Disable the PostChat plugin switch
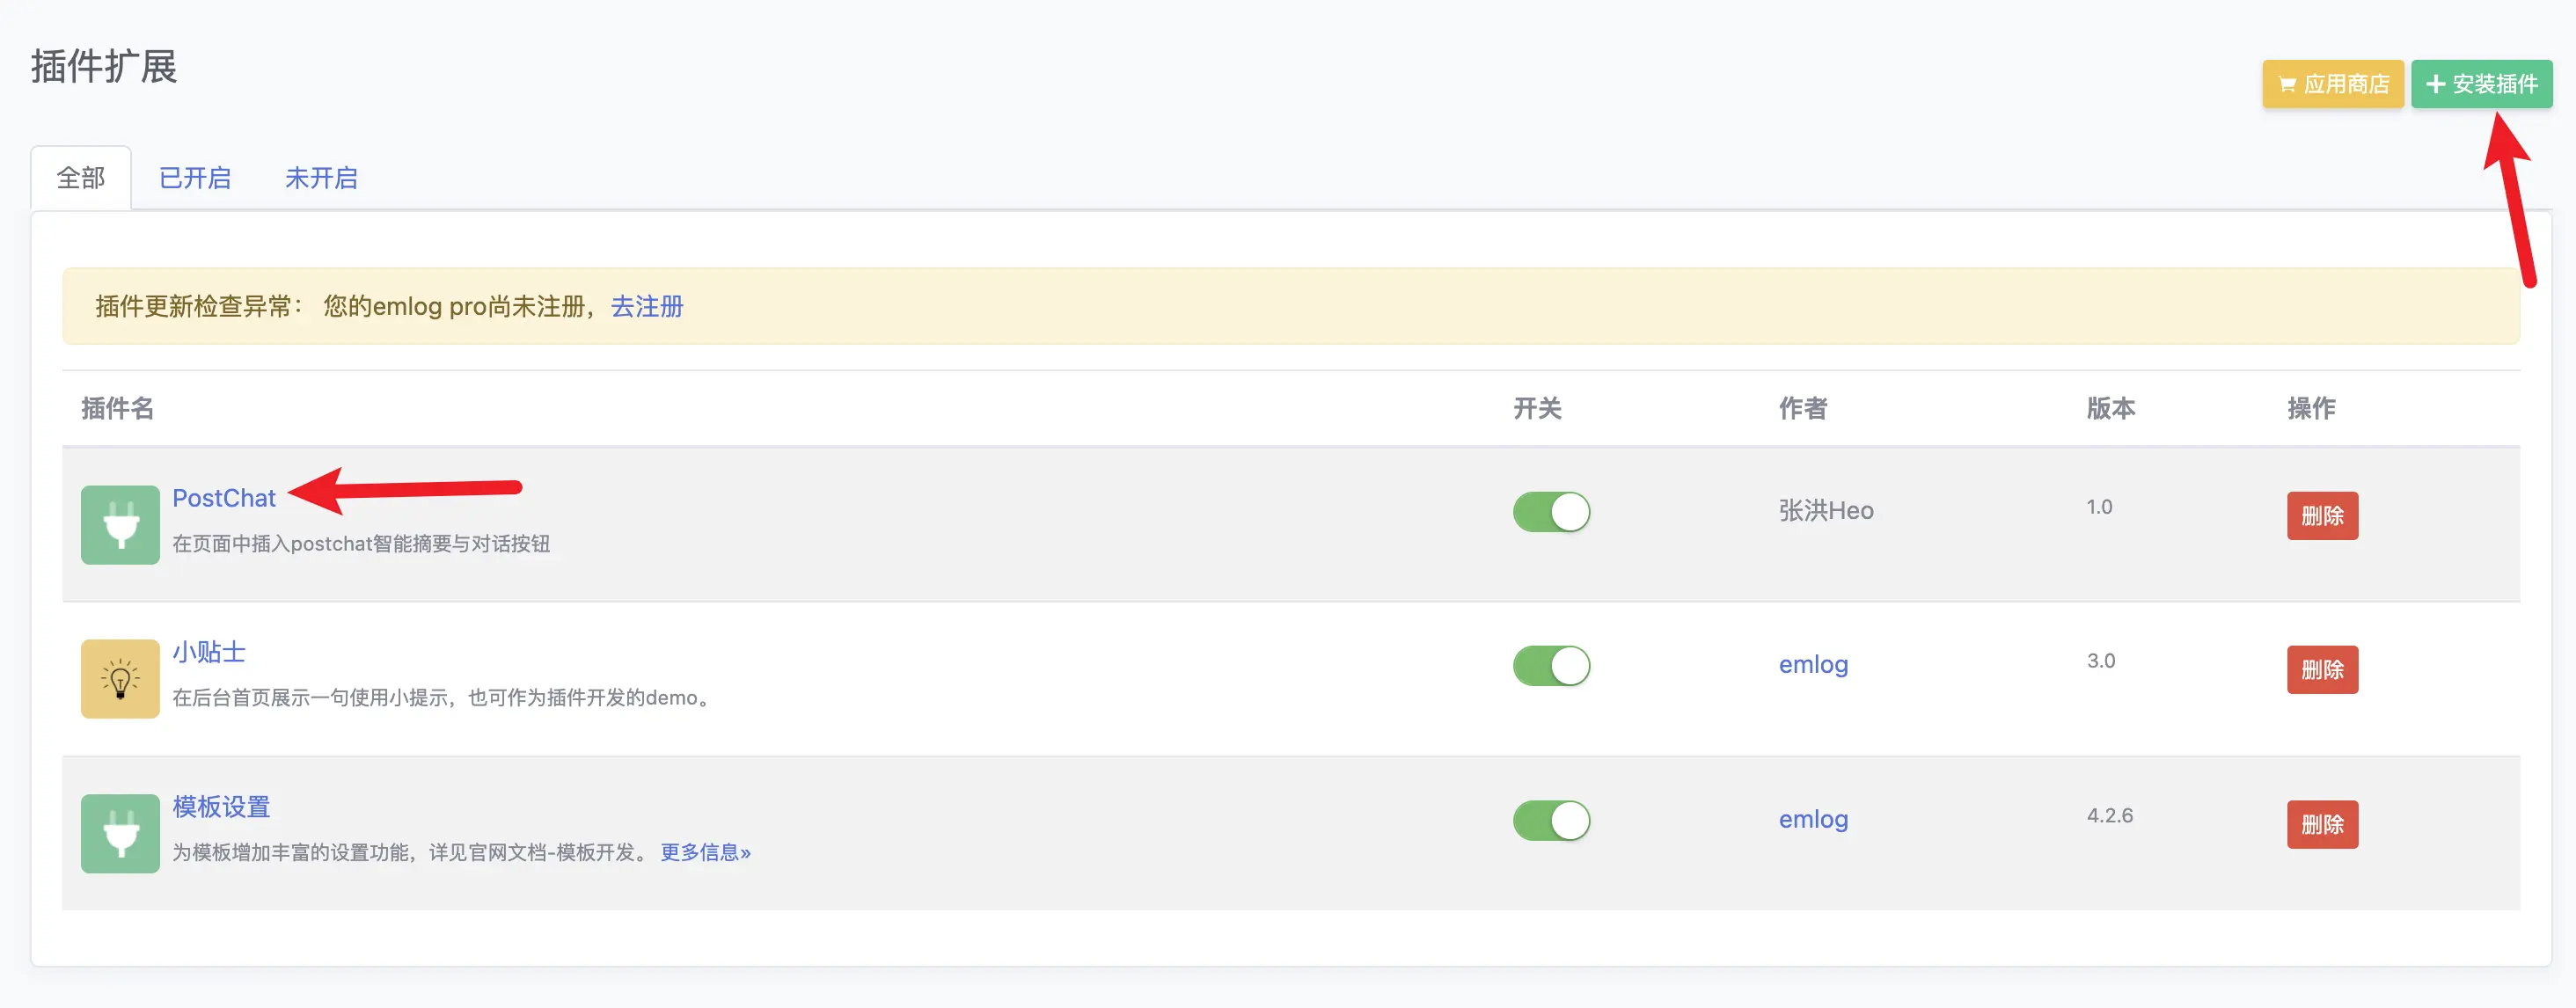This screenshot has height=1008, width=2576. point(1551,512)
